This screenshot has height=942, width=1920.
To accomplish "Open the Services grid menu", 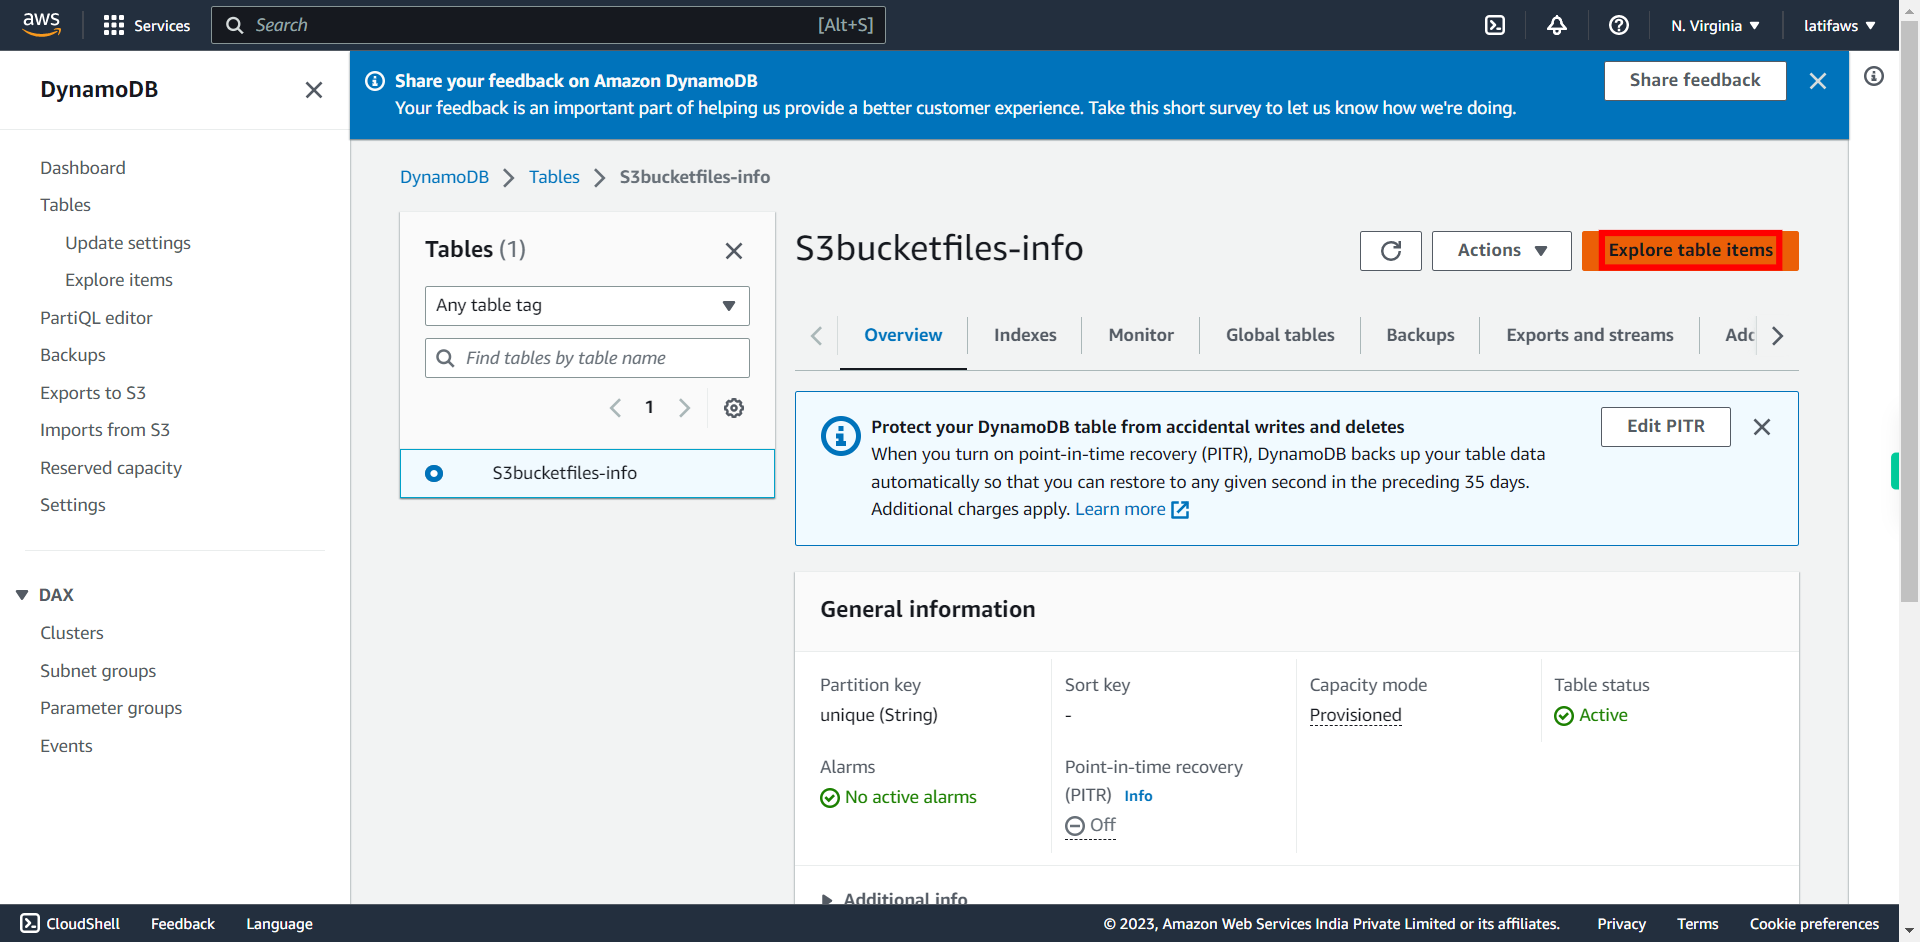I will pos(147,25).
